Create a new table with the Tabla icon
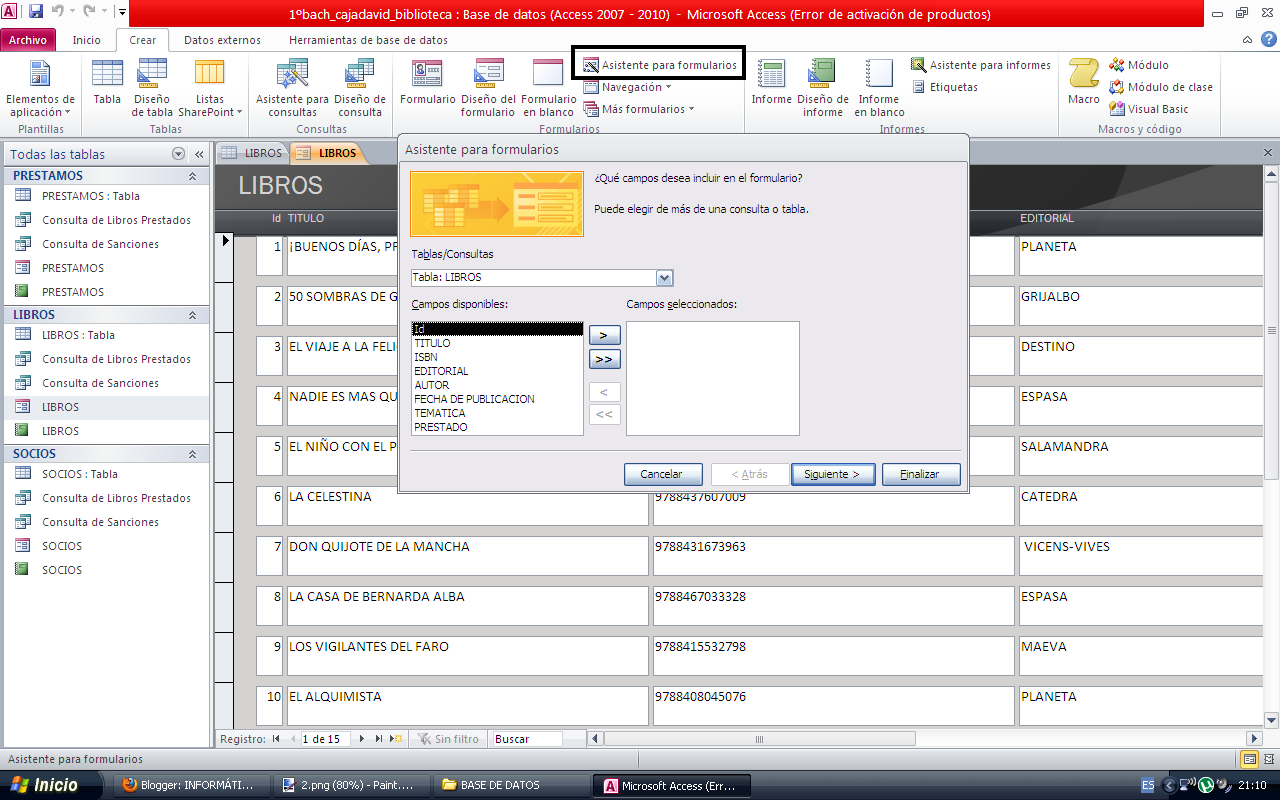The height and width of the screenshot is (800, 1280). click(107, 85)
